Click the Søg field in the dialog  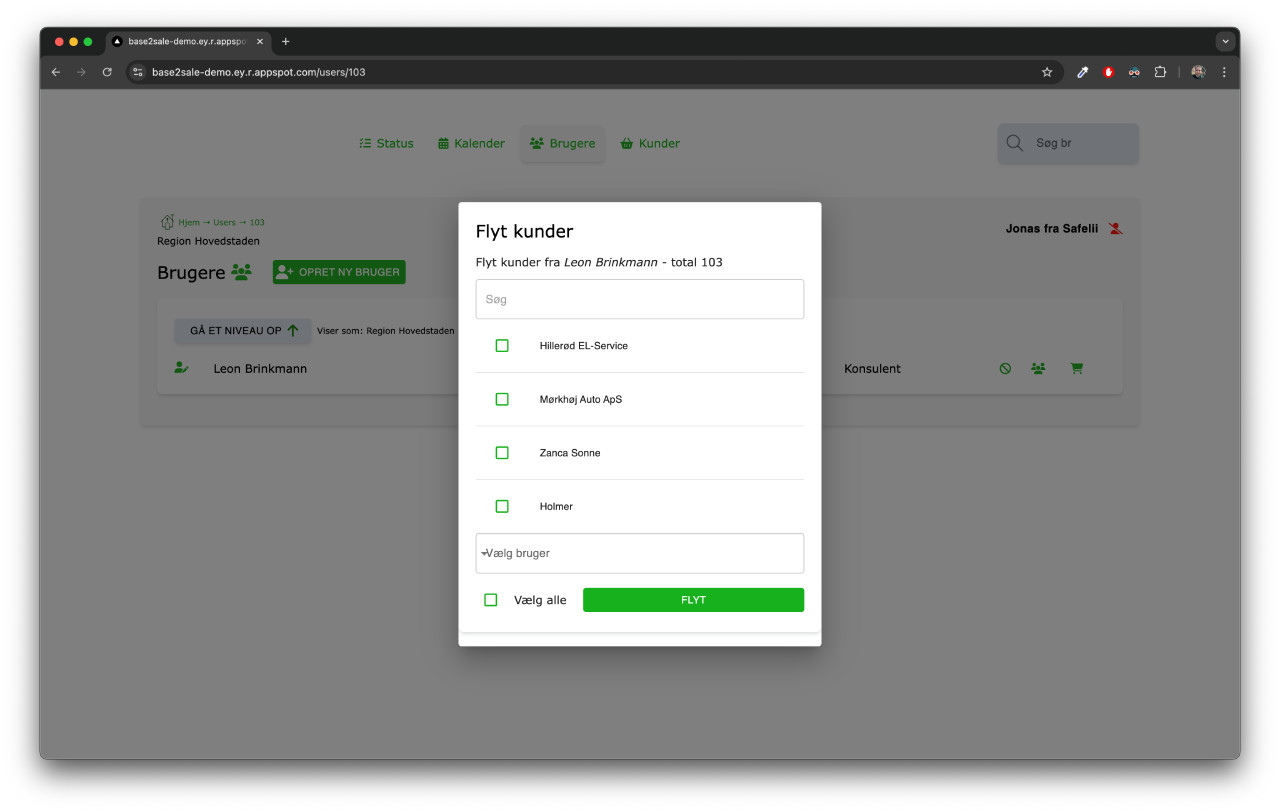pos(639,299)
